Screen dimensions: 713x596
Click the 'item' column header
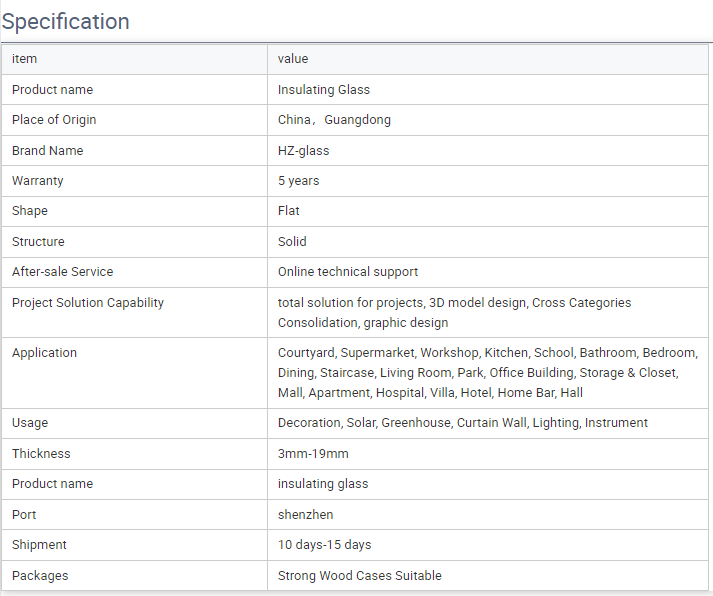click(x=24, y=59)
